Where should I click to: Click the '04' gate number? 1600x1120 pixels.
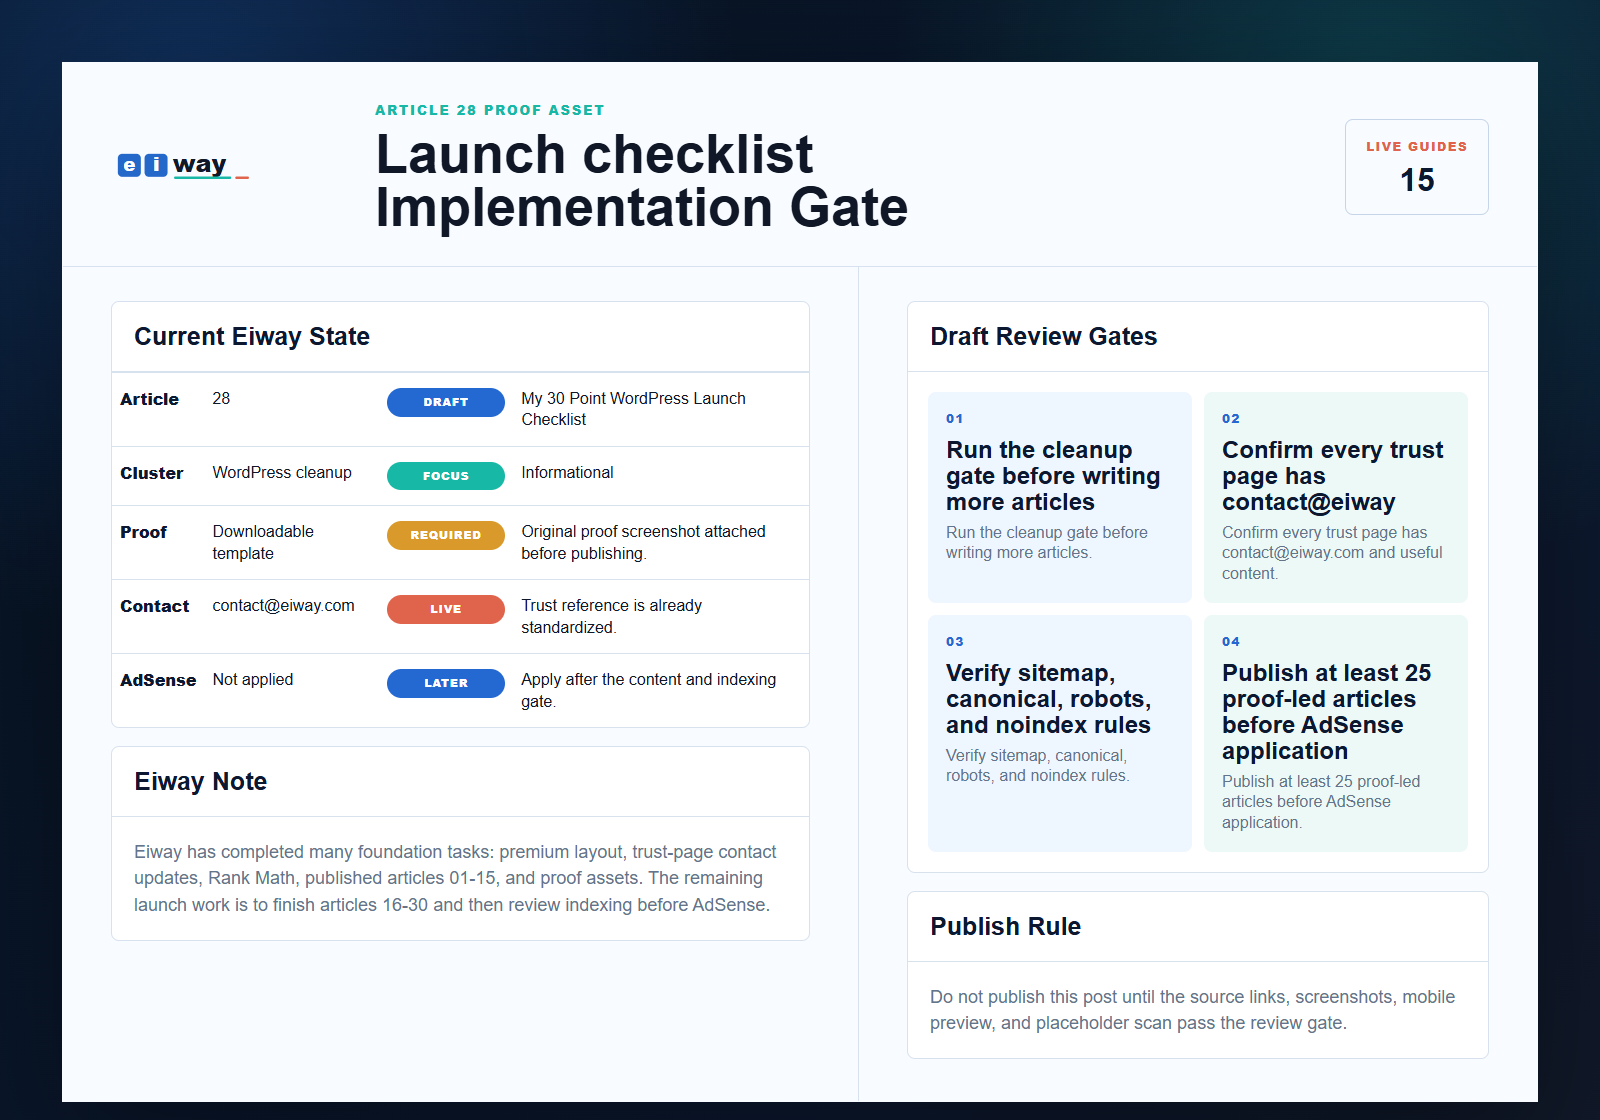[1231, 642]
